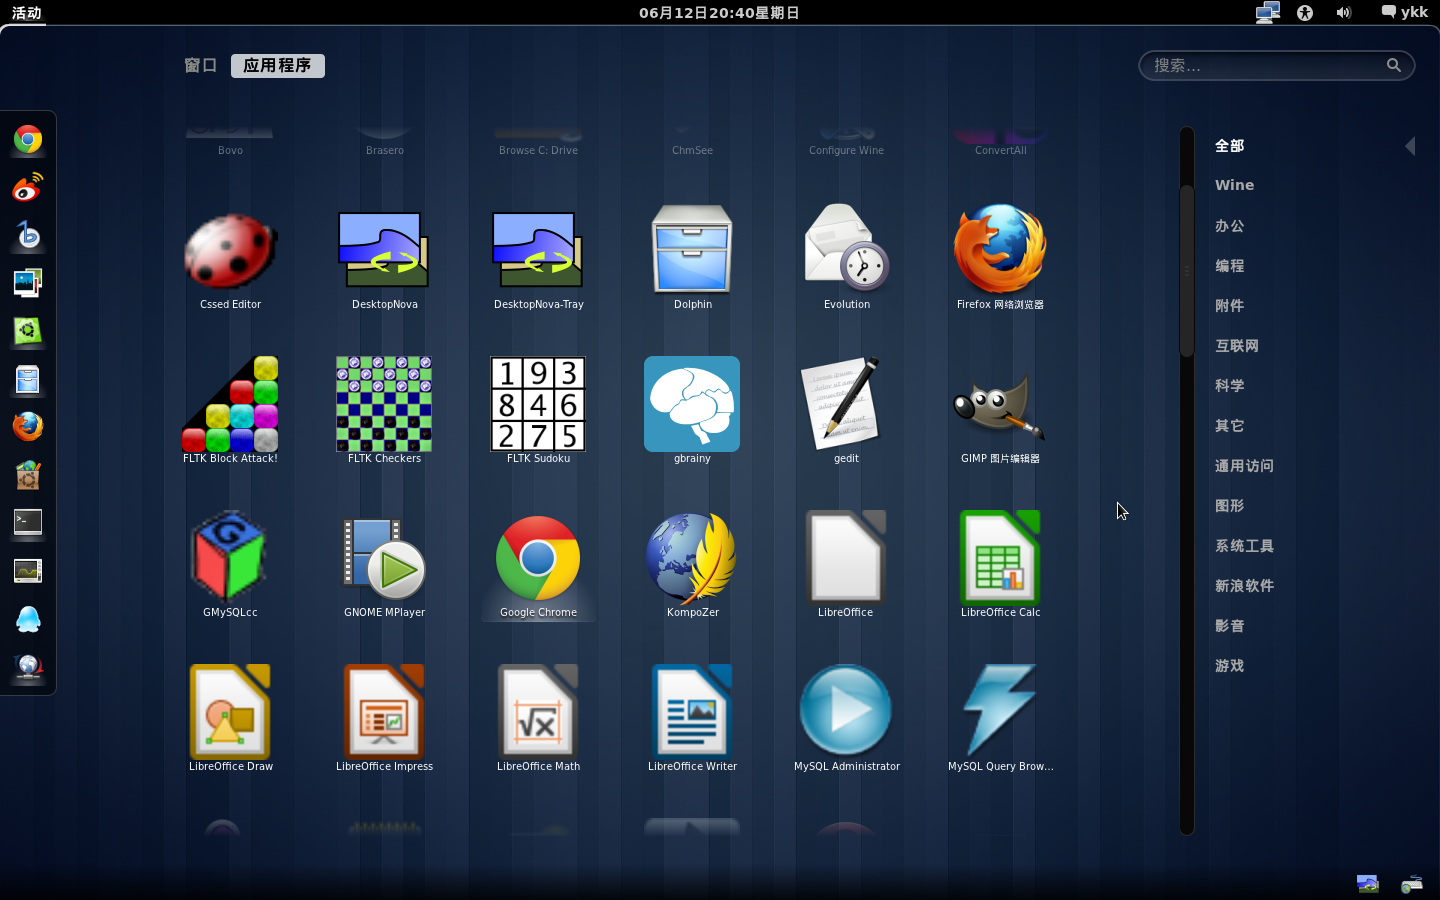This screenshot has width=1440, height=900.
Task: Launch GNOME MPlayer icon
Action: 384,558
